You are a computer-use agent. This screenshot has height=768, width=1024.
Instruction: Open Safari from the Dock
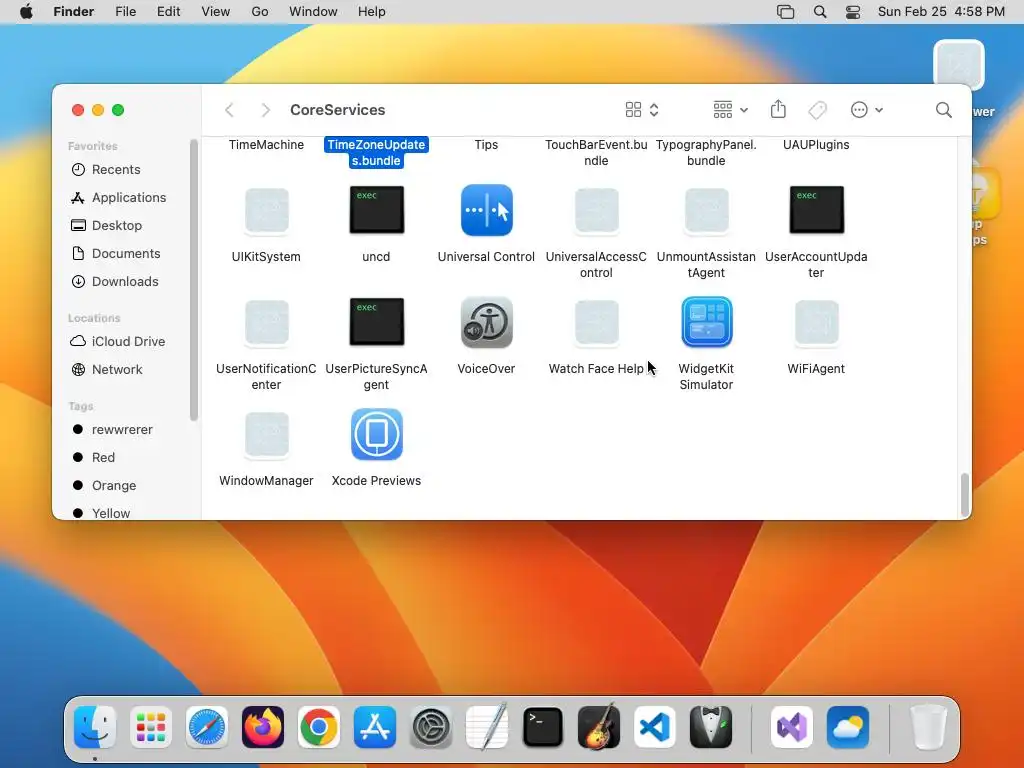click(207, 727)
